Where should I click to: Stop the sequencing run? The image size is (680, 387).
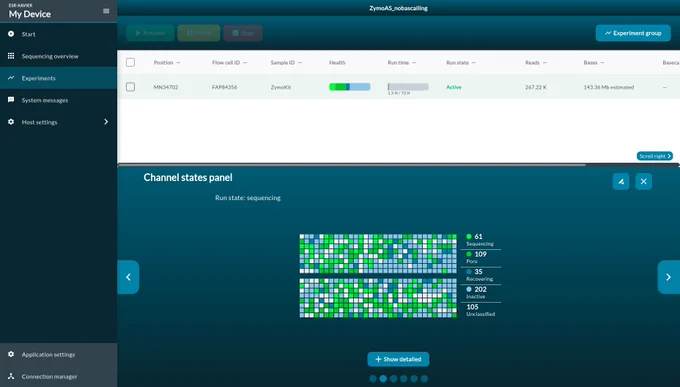pyautogui.click(x=243, y=33)
